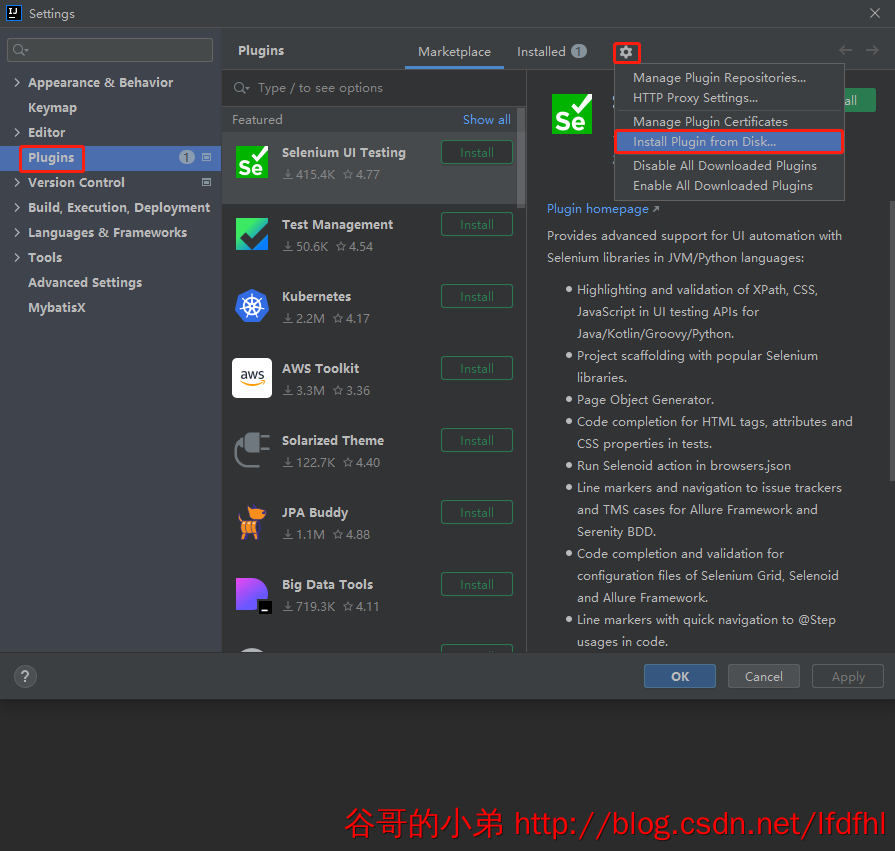Choose Manage Plugin Repositories menu item
895x851 pixels.
point(729,78)
